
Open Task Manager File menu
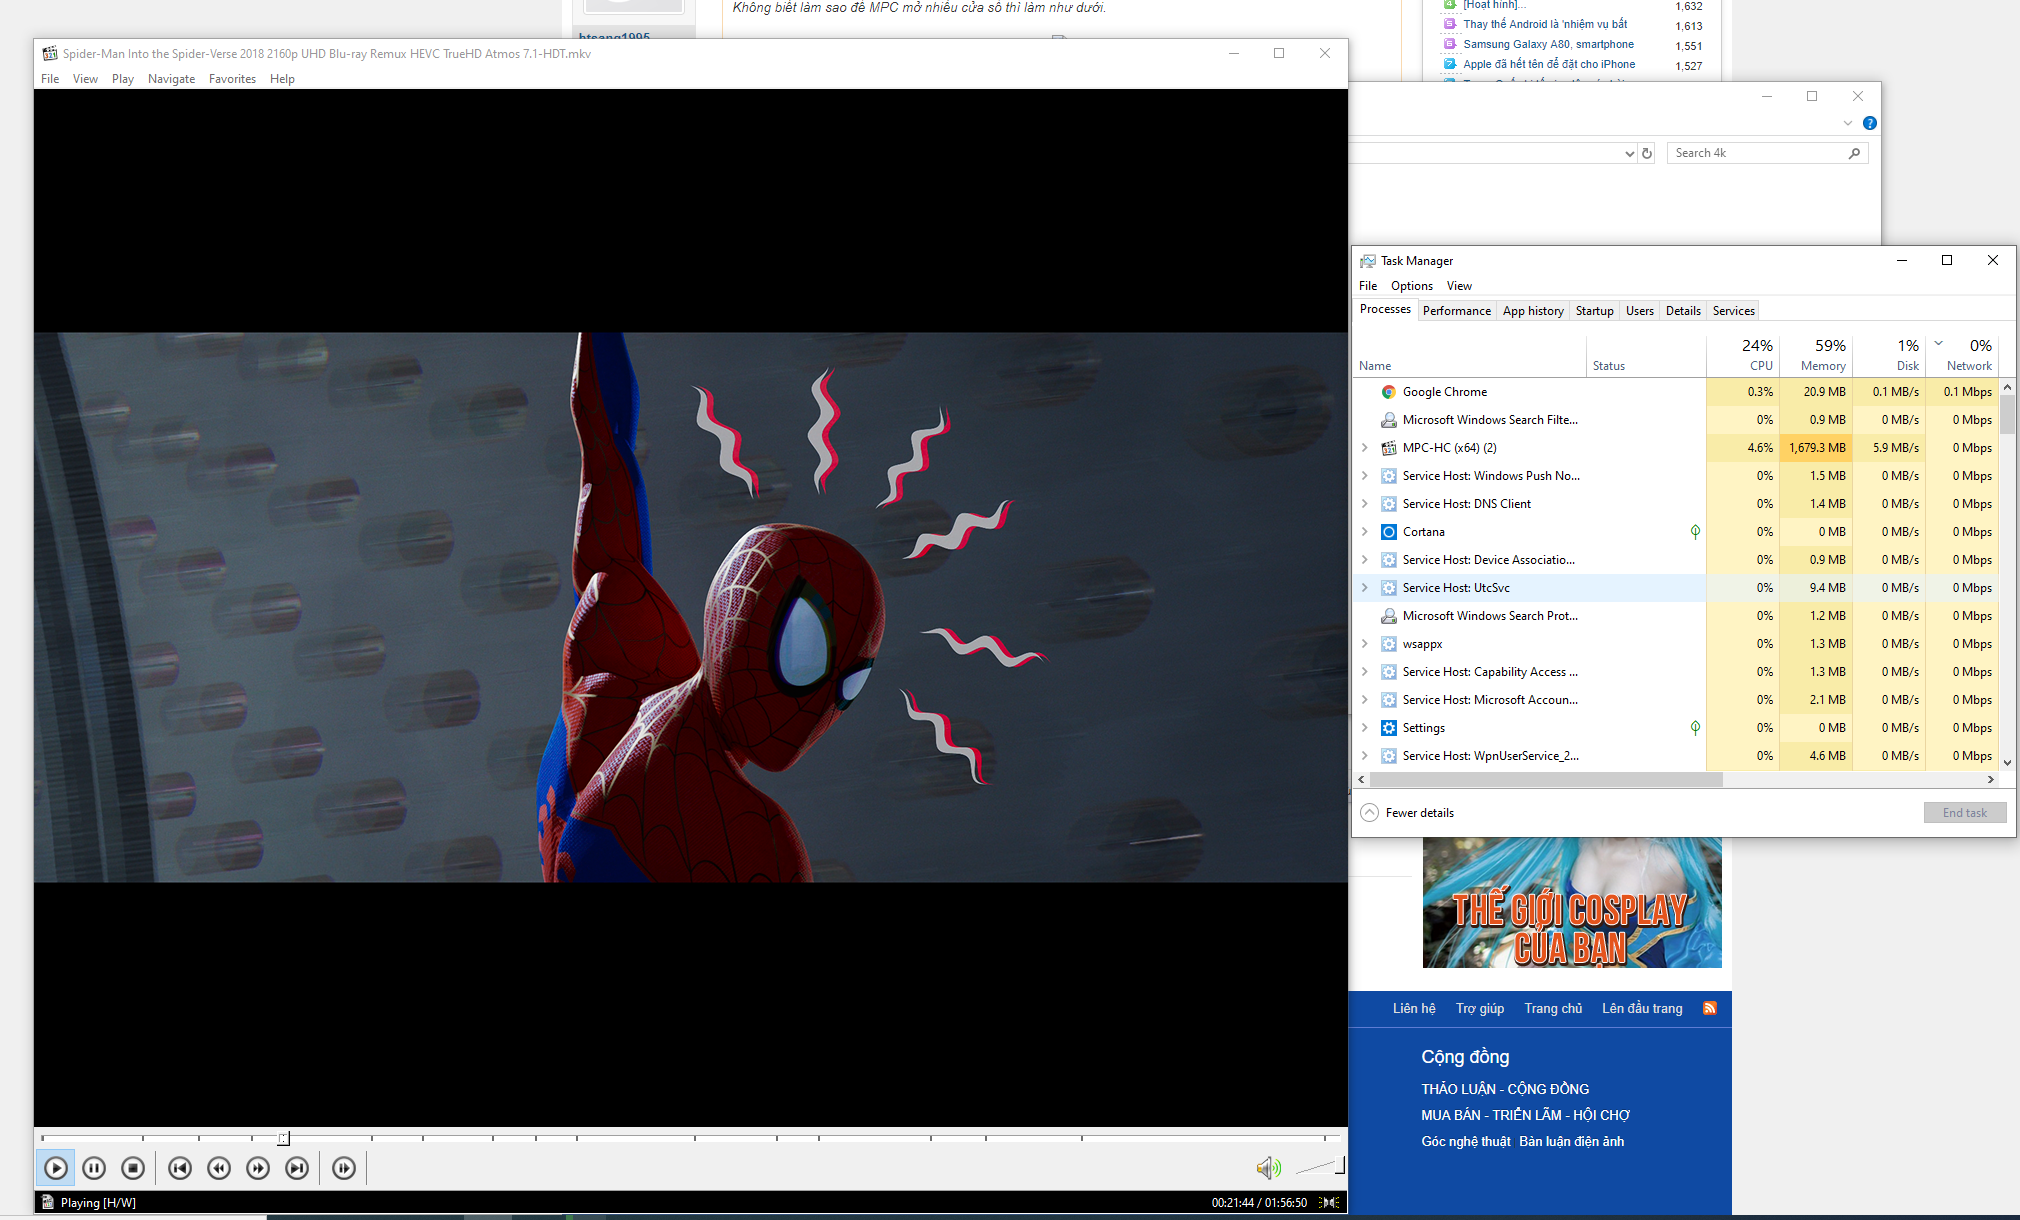click(x=1368, y=286)
